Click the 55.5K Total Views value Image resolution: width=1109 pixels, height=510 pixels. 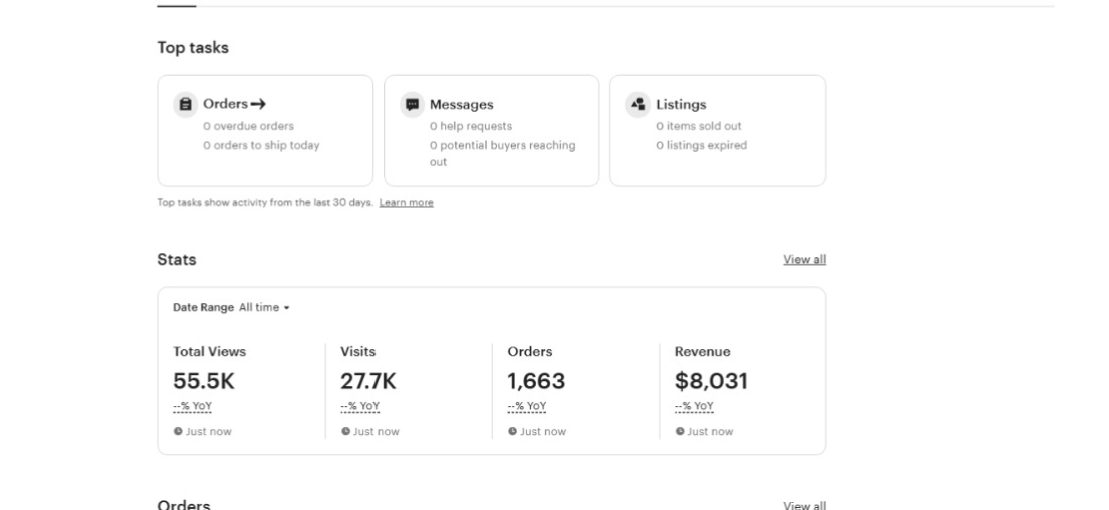tap(204, 381)
